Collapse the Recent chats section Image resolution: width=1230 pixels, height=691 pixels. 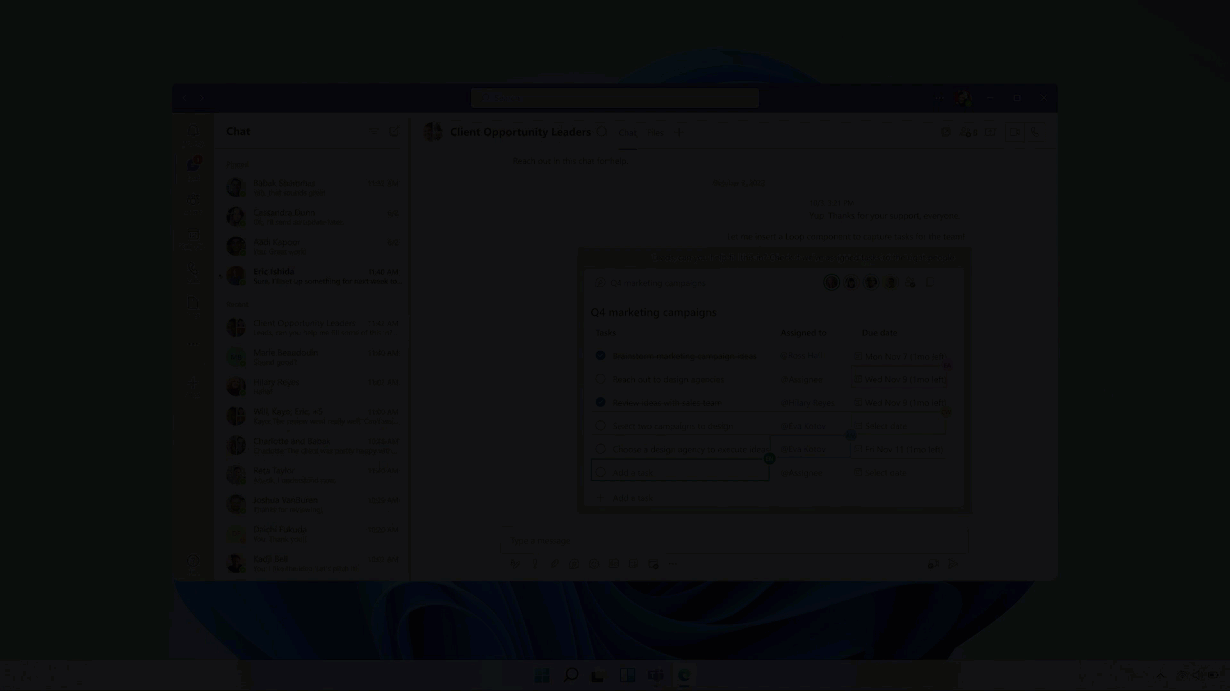237,304
